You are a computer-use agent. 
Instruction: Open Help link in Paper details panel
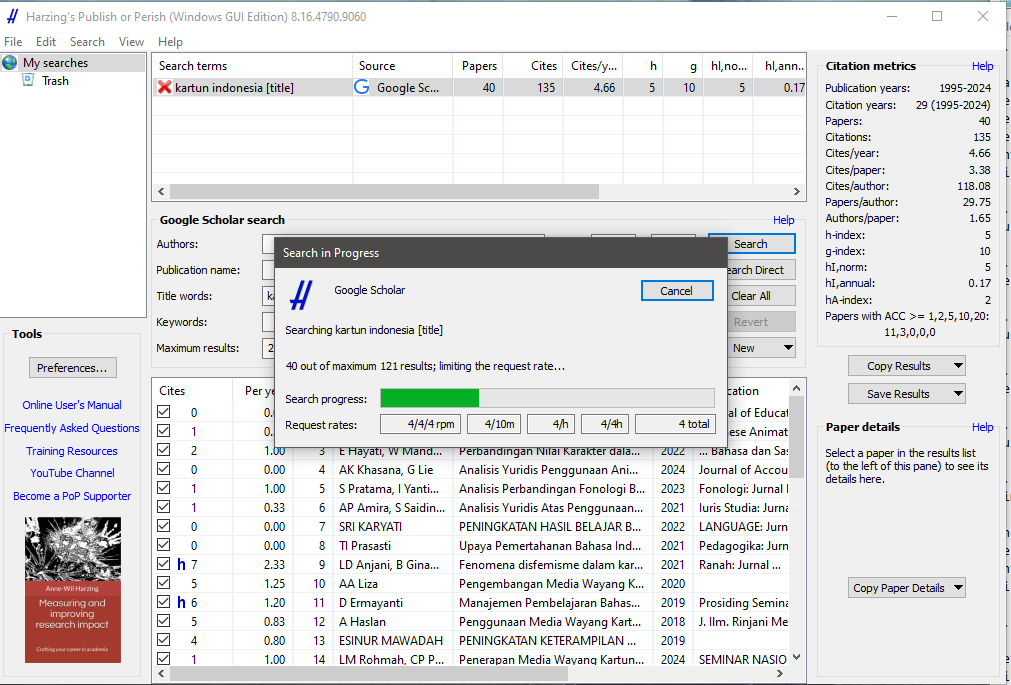tap(983, 427)
